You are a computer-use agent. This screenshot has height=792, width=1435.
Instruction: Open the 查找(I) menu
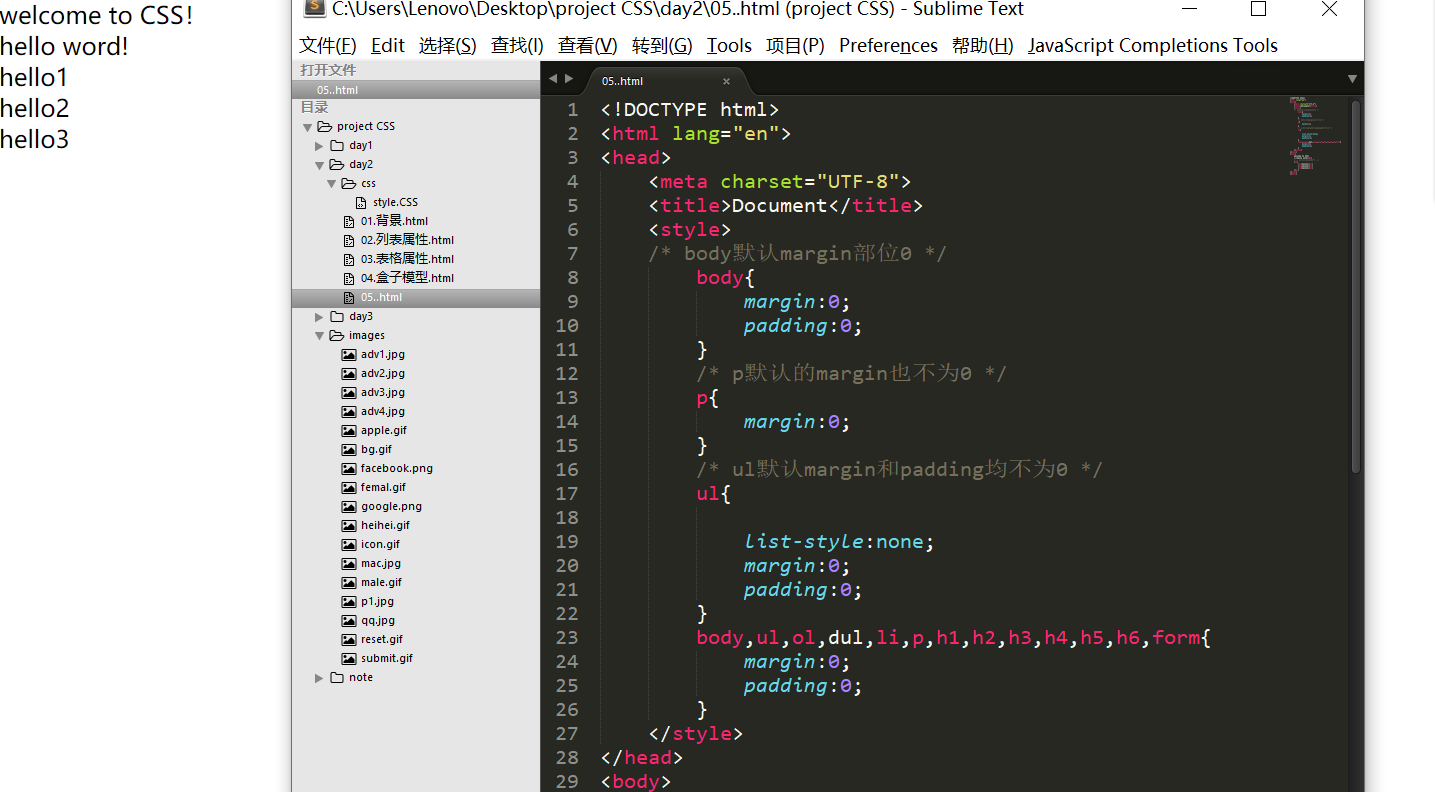point(517,46)
